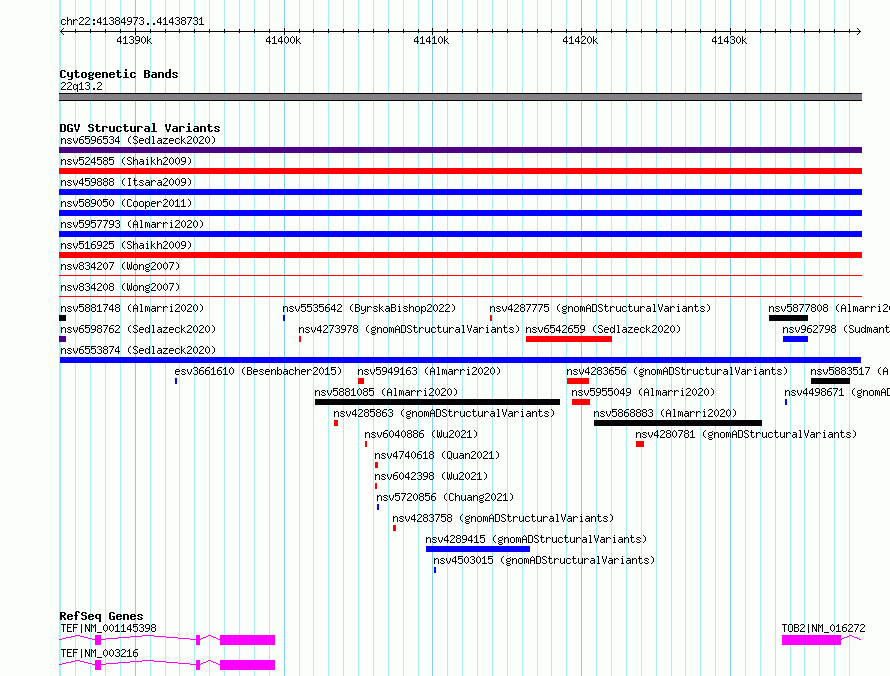Click nsv5881748 (Almarri2020) label

point(132,308)
